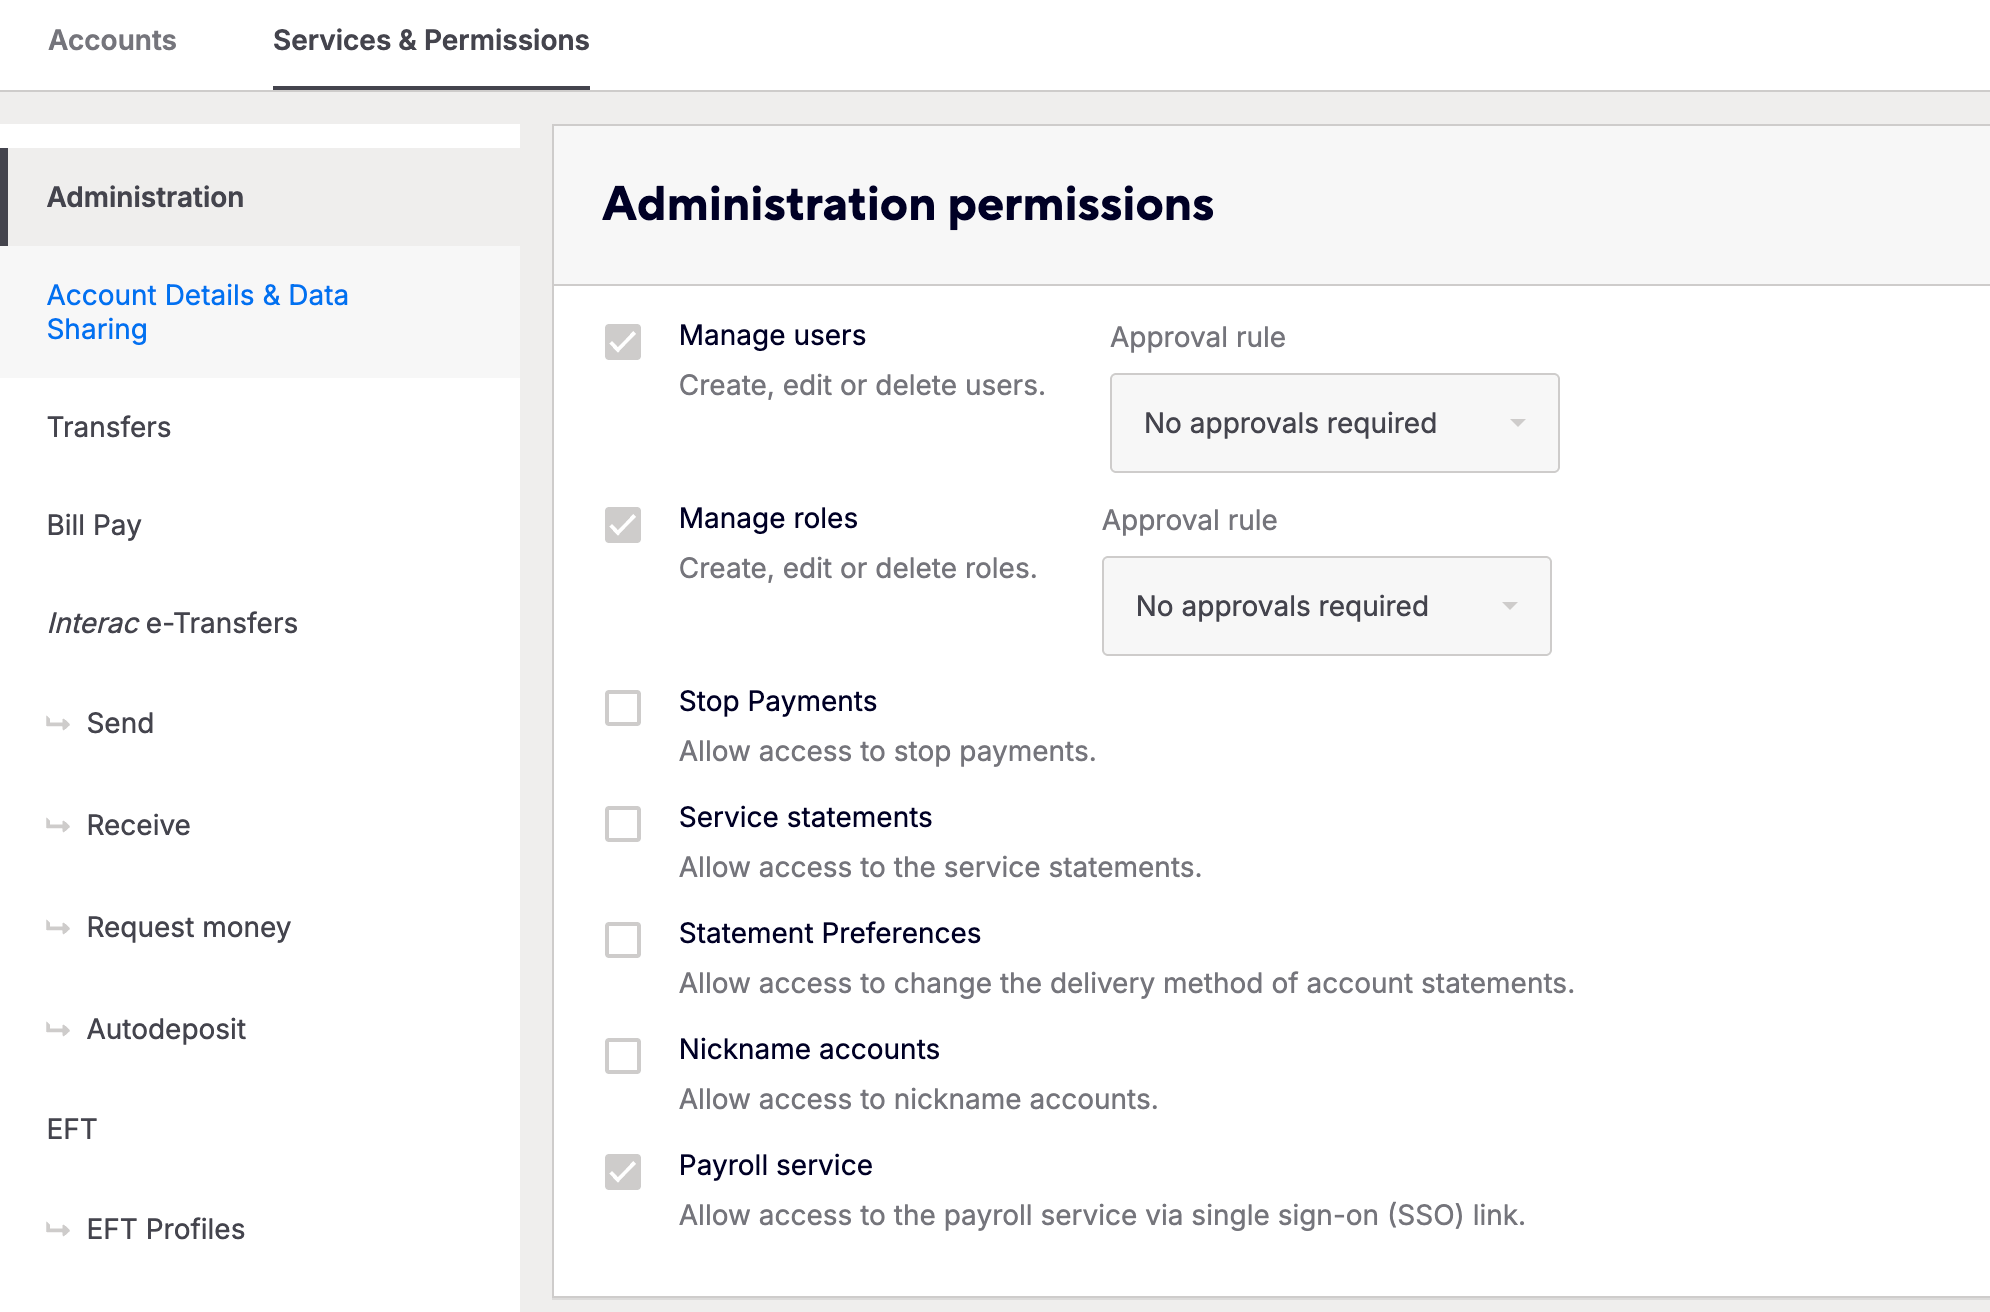Click the Stop Payments label
Viewport: 1990px width, 1312px height.
click(x=778, y=701)
